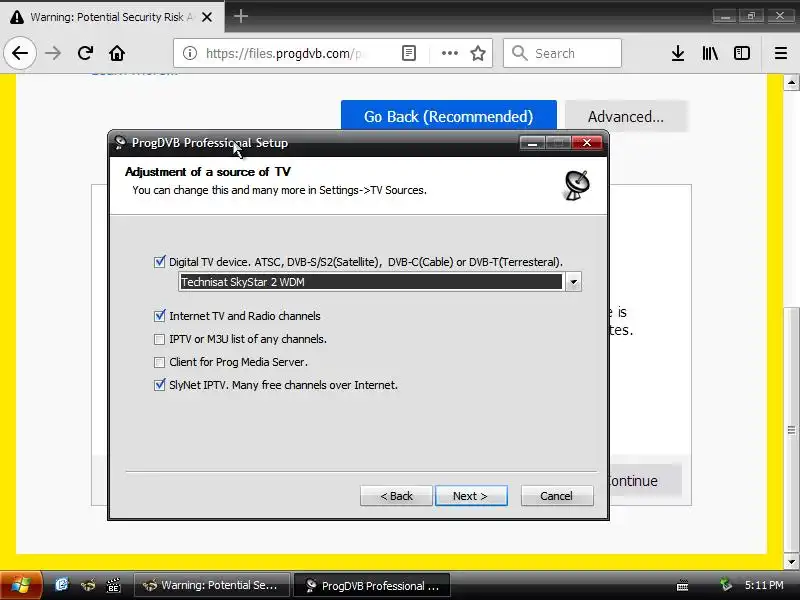800x600 pixels.
Task: Enable IPTV or M3U list option
Action: click(x=160, y=339)
